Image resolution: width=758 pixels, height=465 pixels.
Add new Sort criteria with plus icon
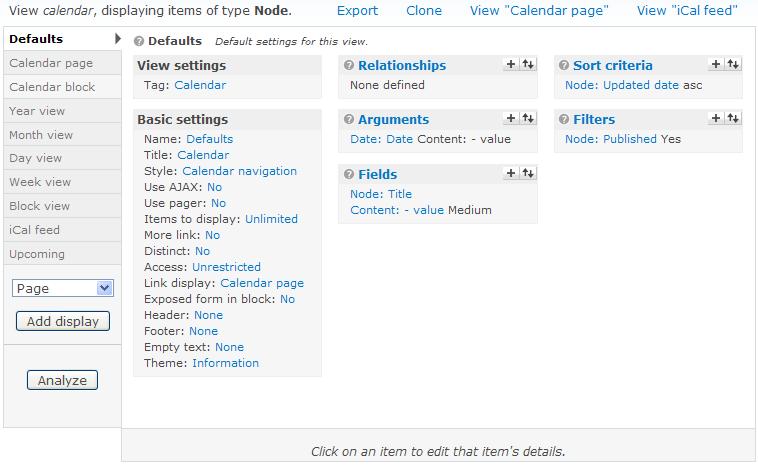[x=716, y=64]
